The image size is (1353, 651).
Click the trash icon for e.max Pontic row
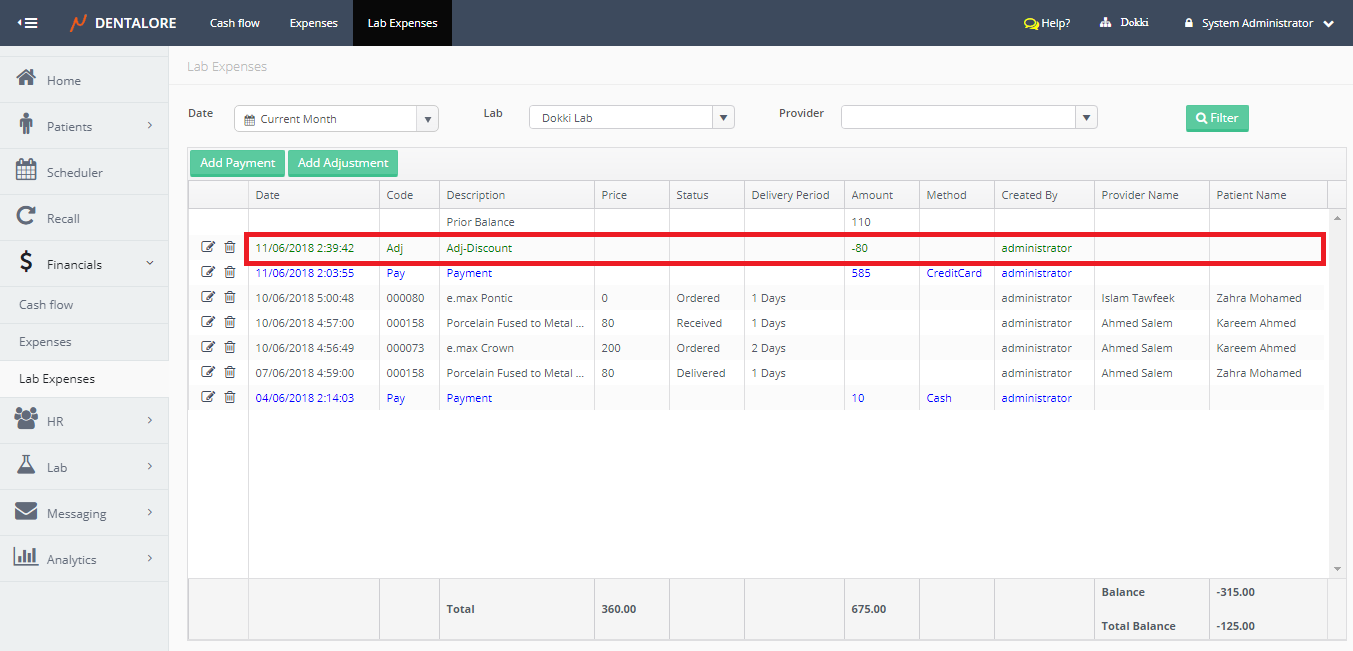point(230,297)
